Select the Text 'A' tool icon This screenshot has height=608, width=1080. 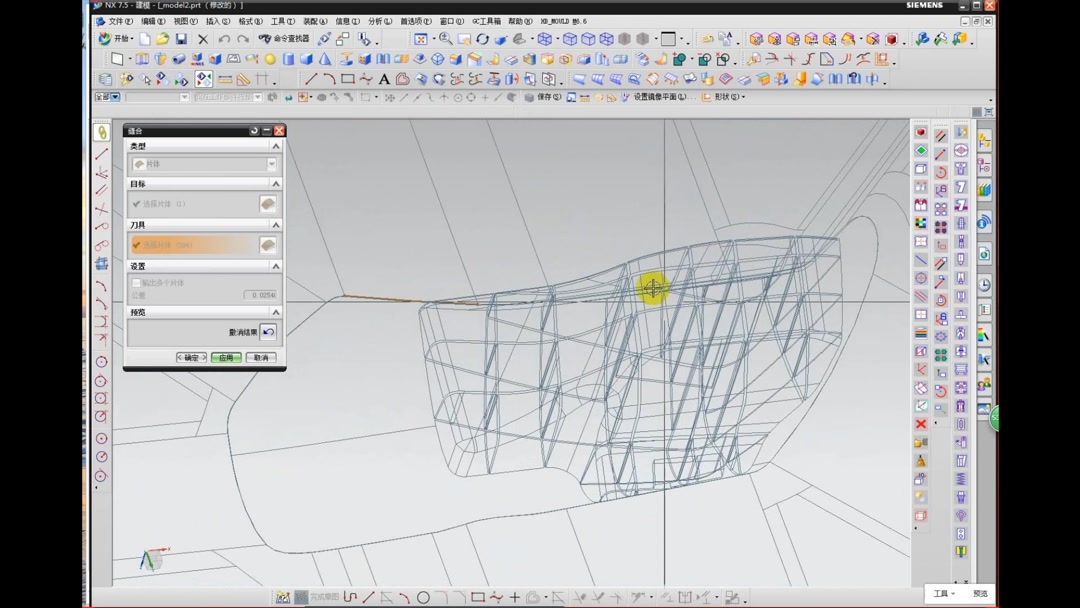click(x=384, y=79)
